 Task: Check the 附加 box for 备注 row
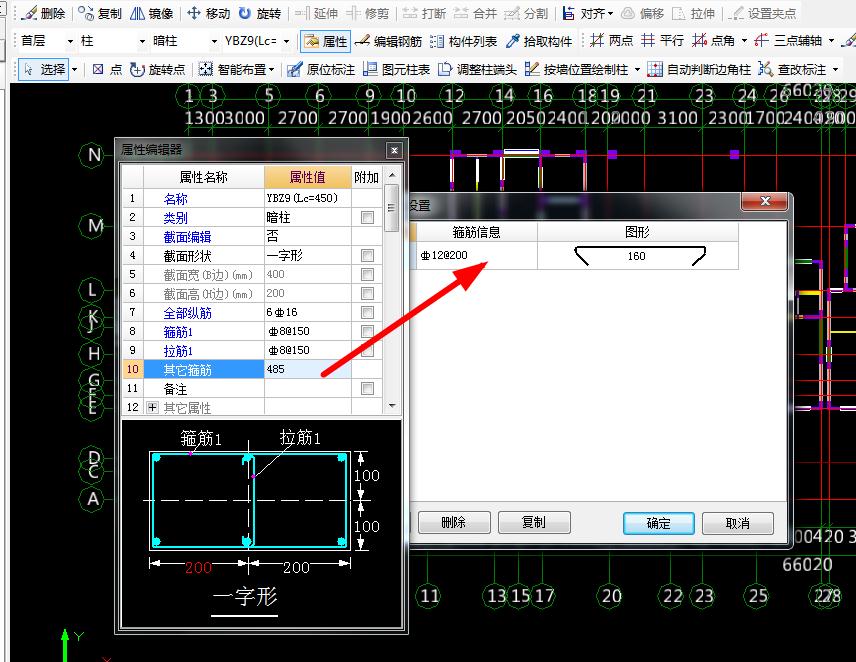coord(367,389)
